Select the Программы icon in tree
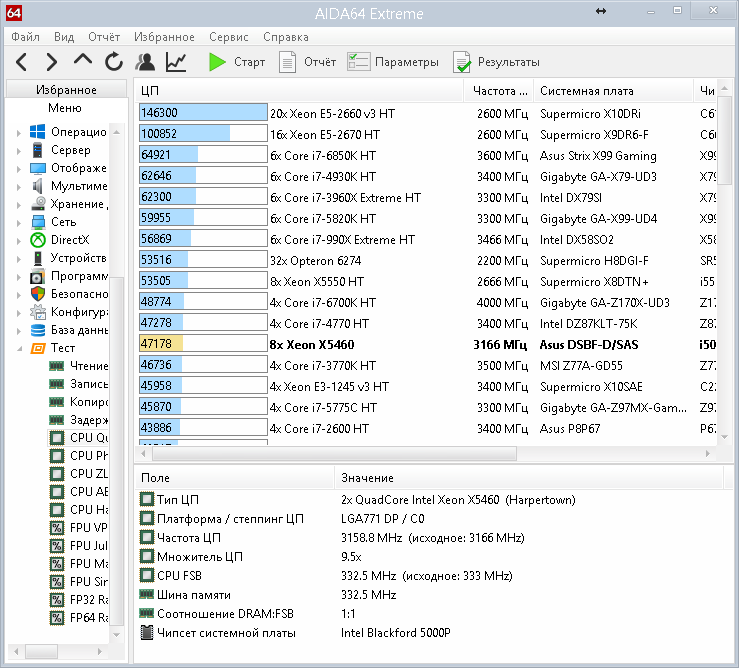 pos(38,276)
